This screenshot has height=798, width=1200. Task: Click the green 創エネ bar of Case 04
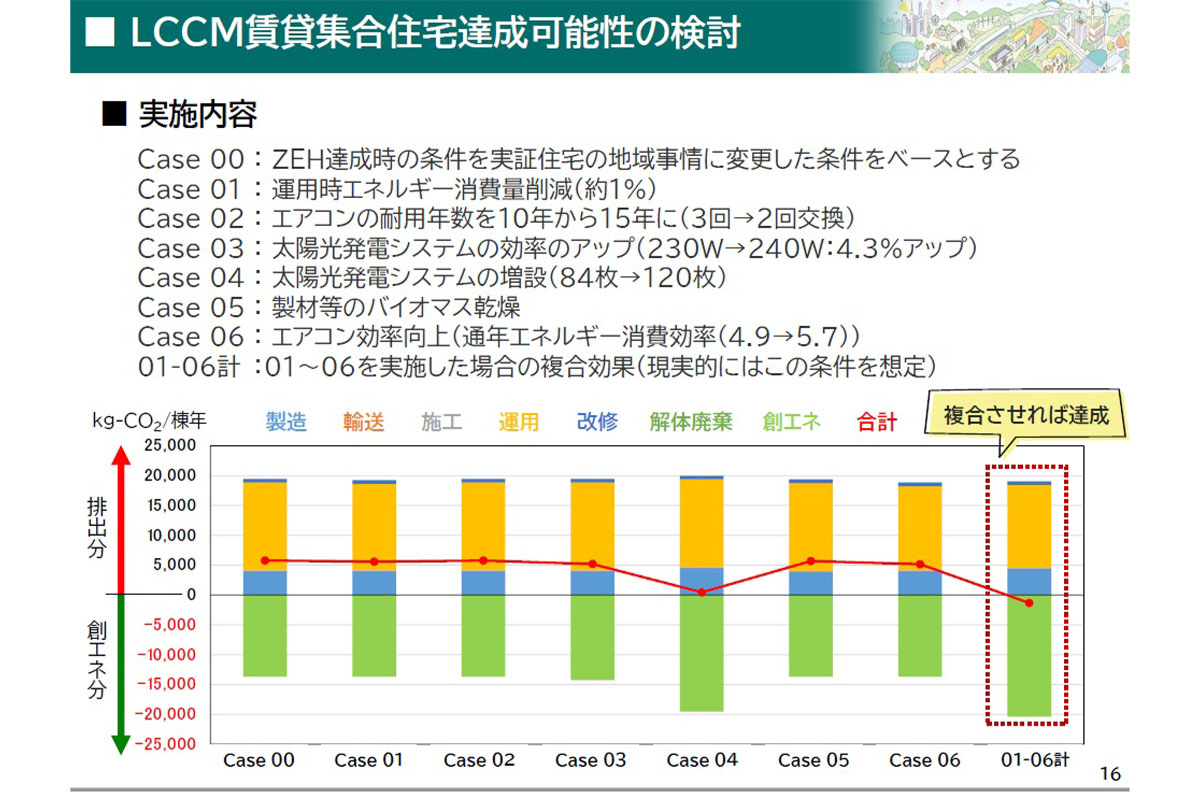[702, 653]
